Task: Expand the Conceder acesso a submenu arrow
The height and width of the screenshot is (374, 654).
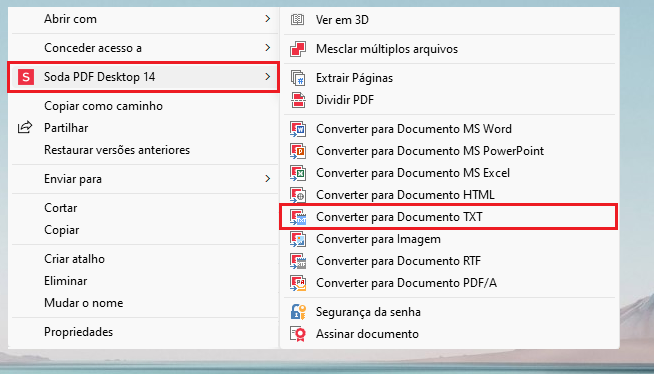Action: click(x=268, y=48)
